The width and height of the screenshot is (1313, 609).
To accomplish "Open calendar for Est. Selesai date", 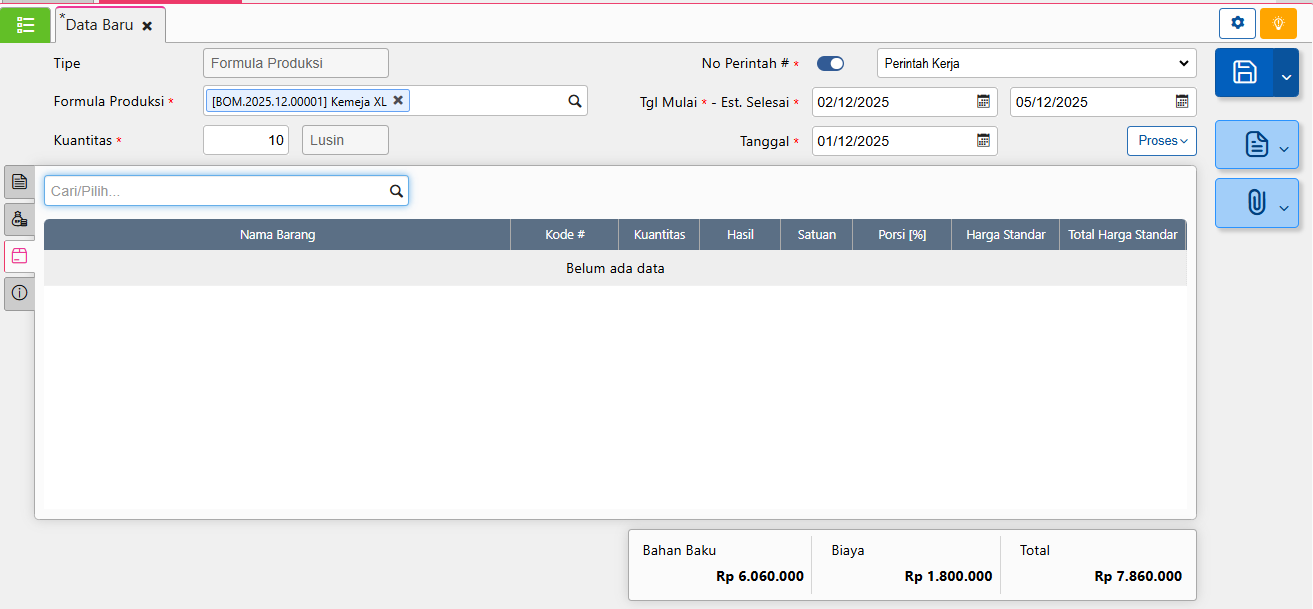I will click(1182, 102).
